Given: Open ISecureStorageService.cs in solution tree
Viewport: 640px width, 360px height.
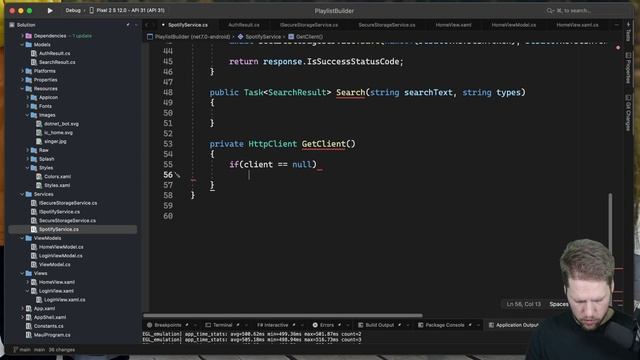Looking at the screenshot, I should 68,203.
